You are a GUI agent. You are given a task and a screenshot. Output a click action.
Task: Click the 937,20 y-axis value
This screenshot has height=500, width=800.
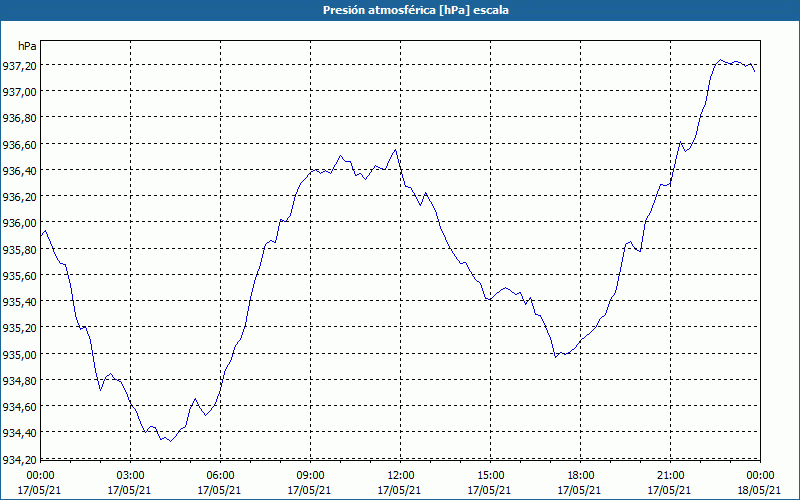[x=20, y=65]
